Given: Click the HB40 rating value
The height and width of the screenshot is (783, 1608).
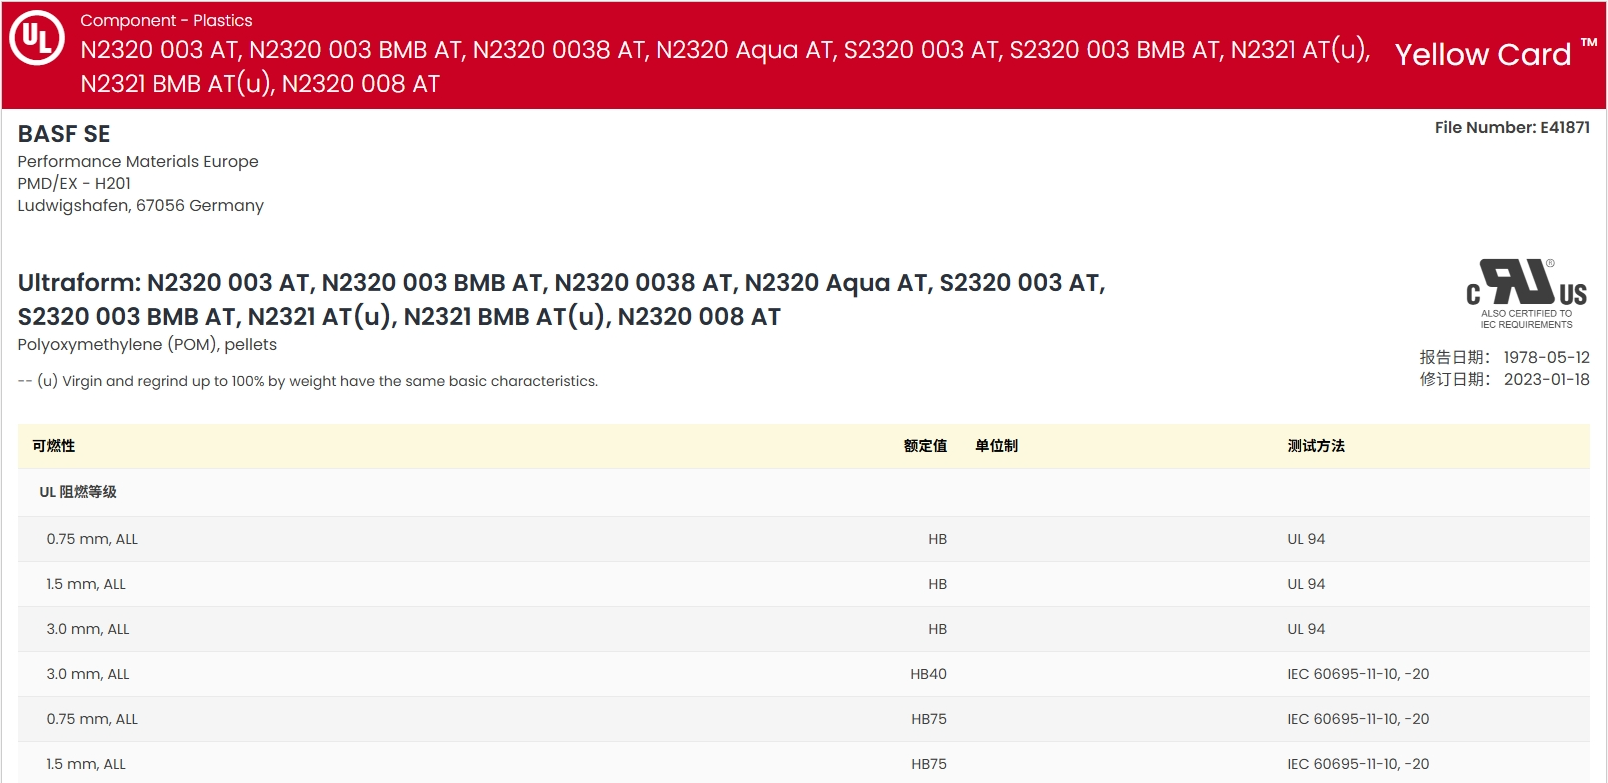Looking at the screenshot, I should coord(928,674).
